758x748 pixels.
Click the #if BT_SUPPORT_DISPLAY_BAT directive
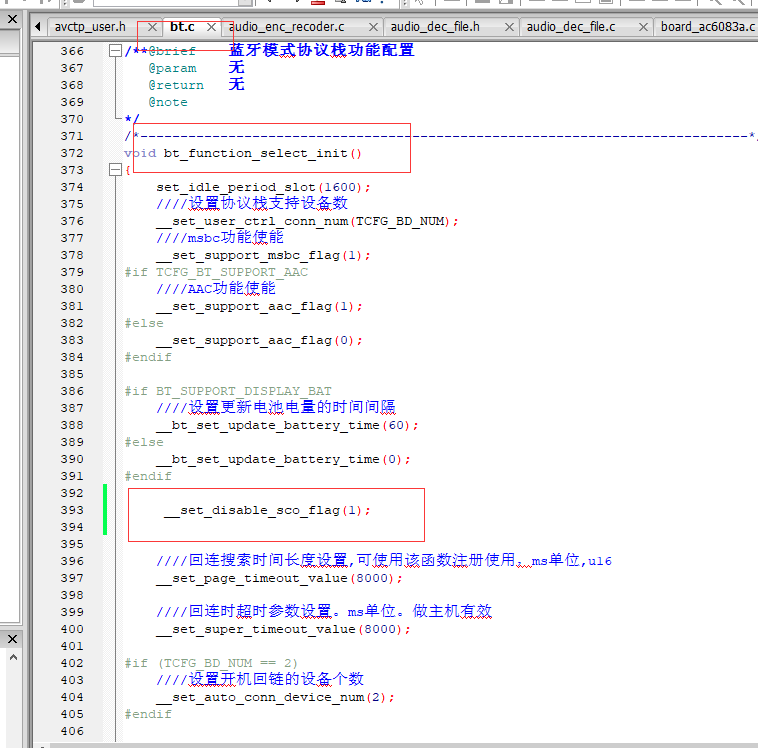tap(228, 391)
